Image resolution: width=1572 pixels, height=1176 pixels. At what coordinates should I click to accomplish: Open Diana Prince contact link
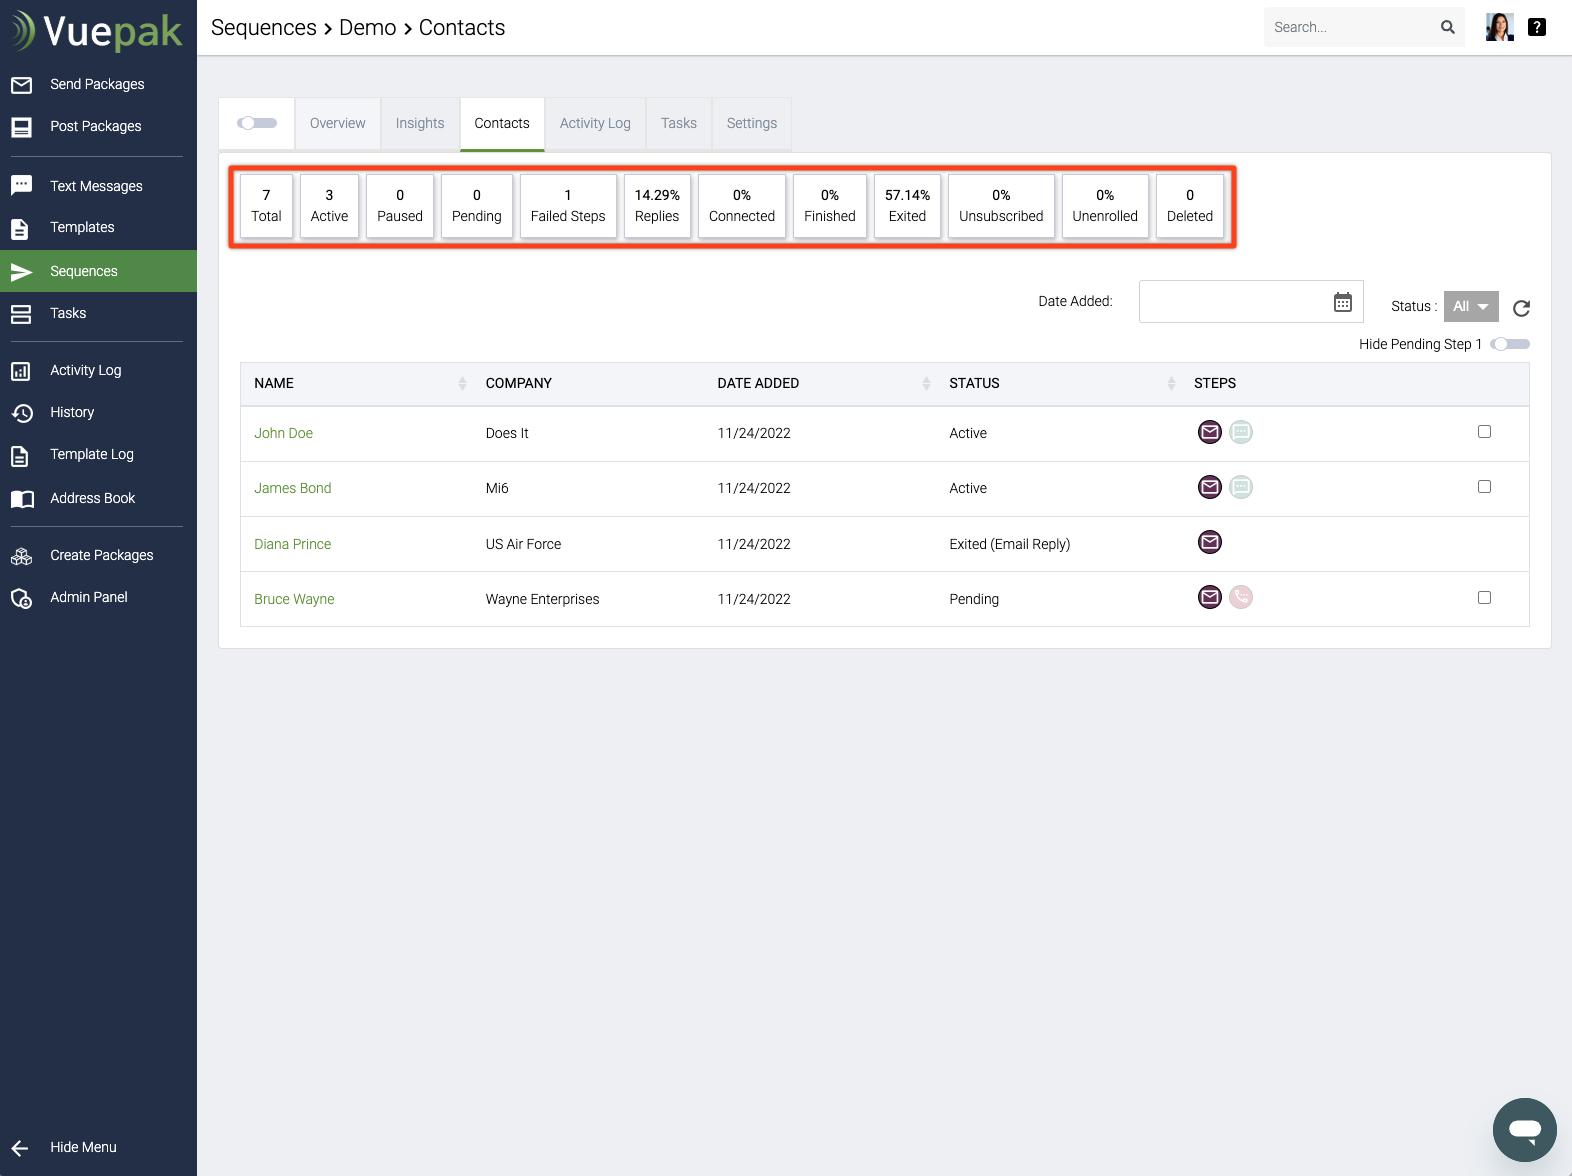292,544
